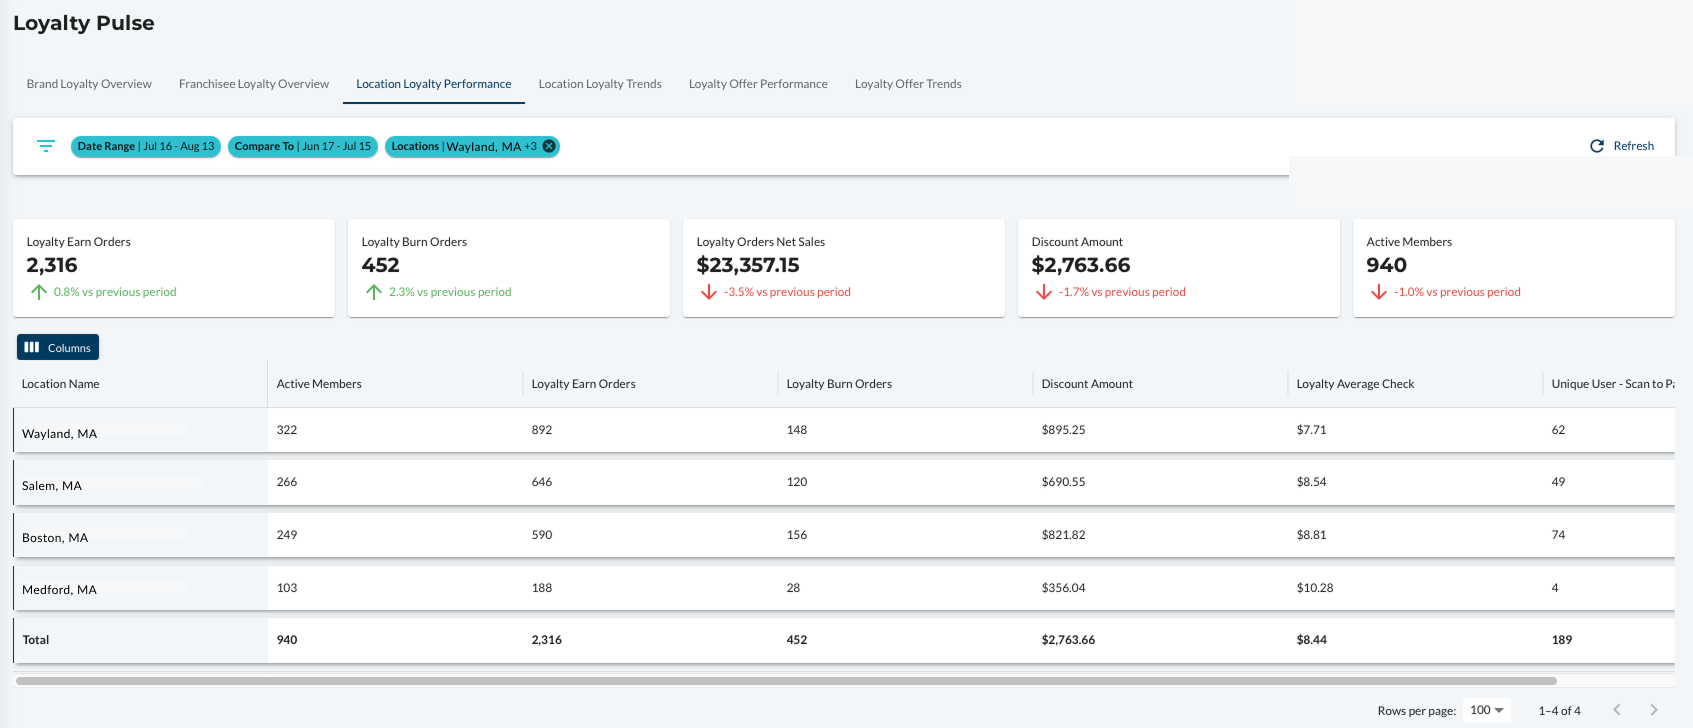Click the Discount Amount column header
Screen dimensions: 1693x728
(x=1087, y=384)
